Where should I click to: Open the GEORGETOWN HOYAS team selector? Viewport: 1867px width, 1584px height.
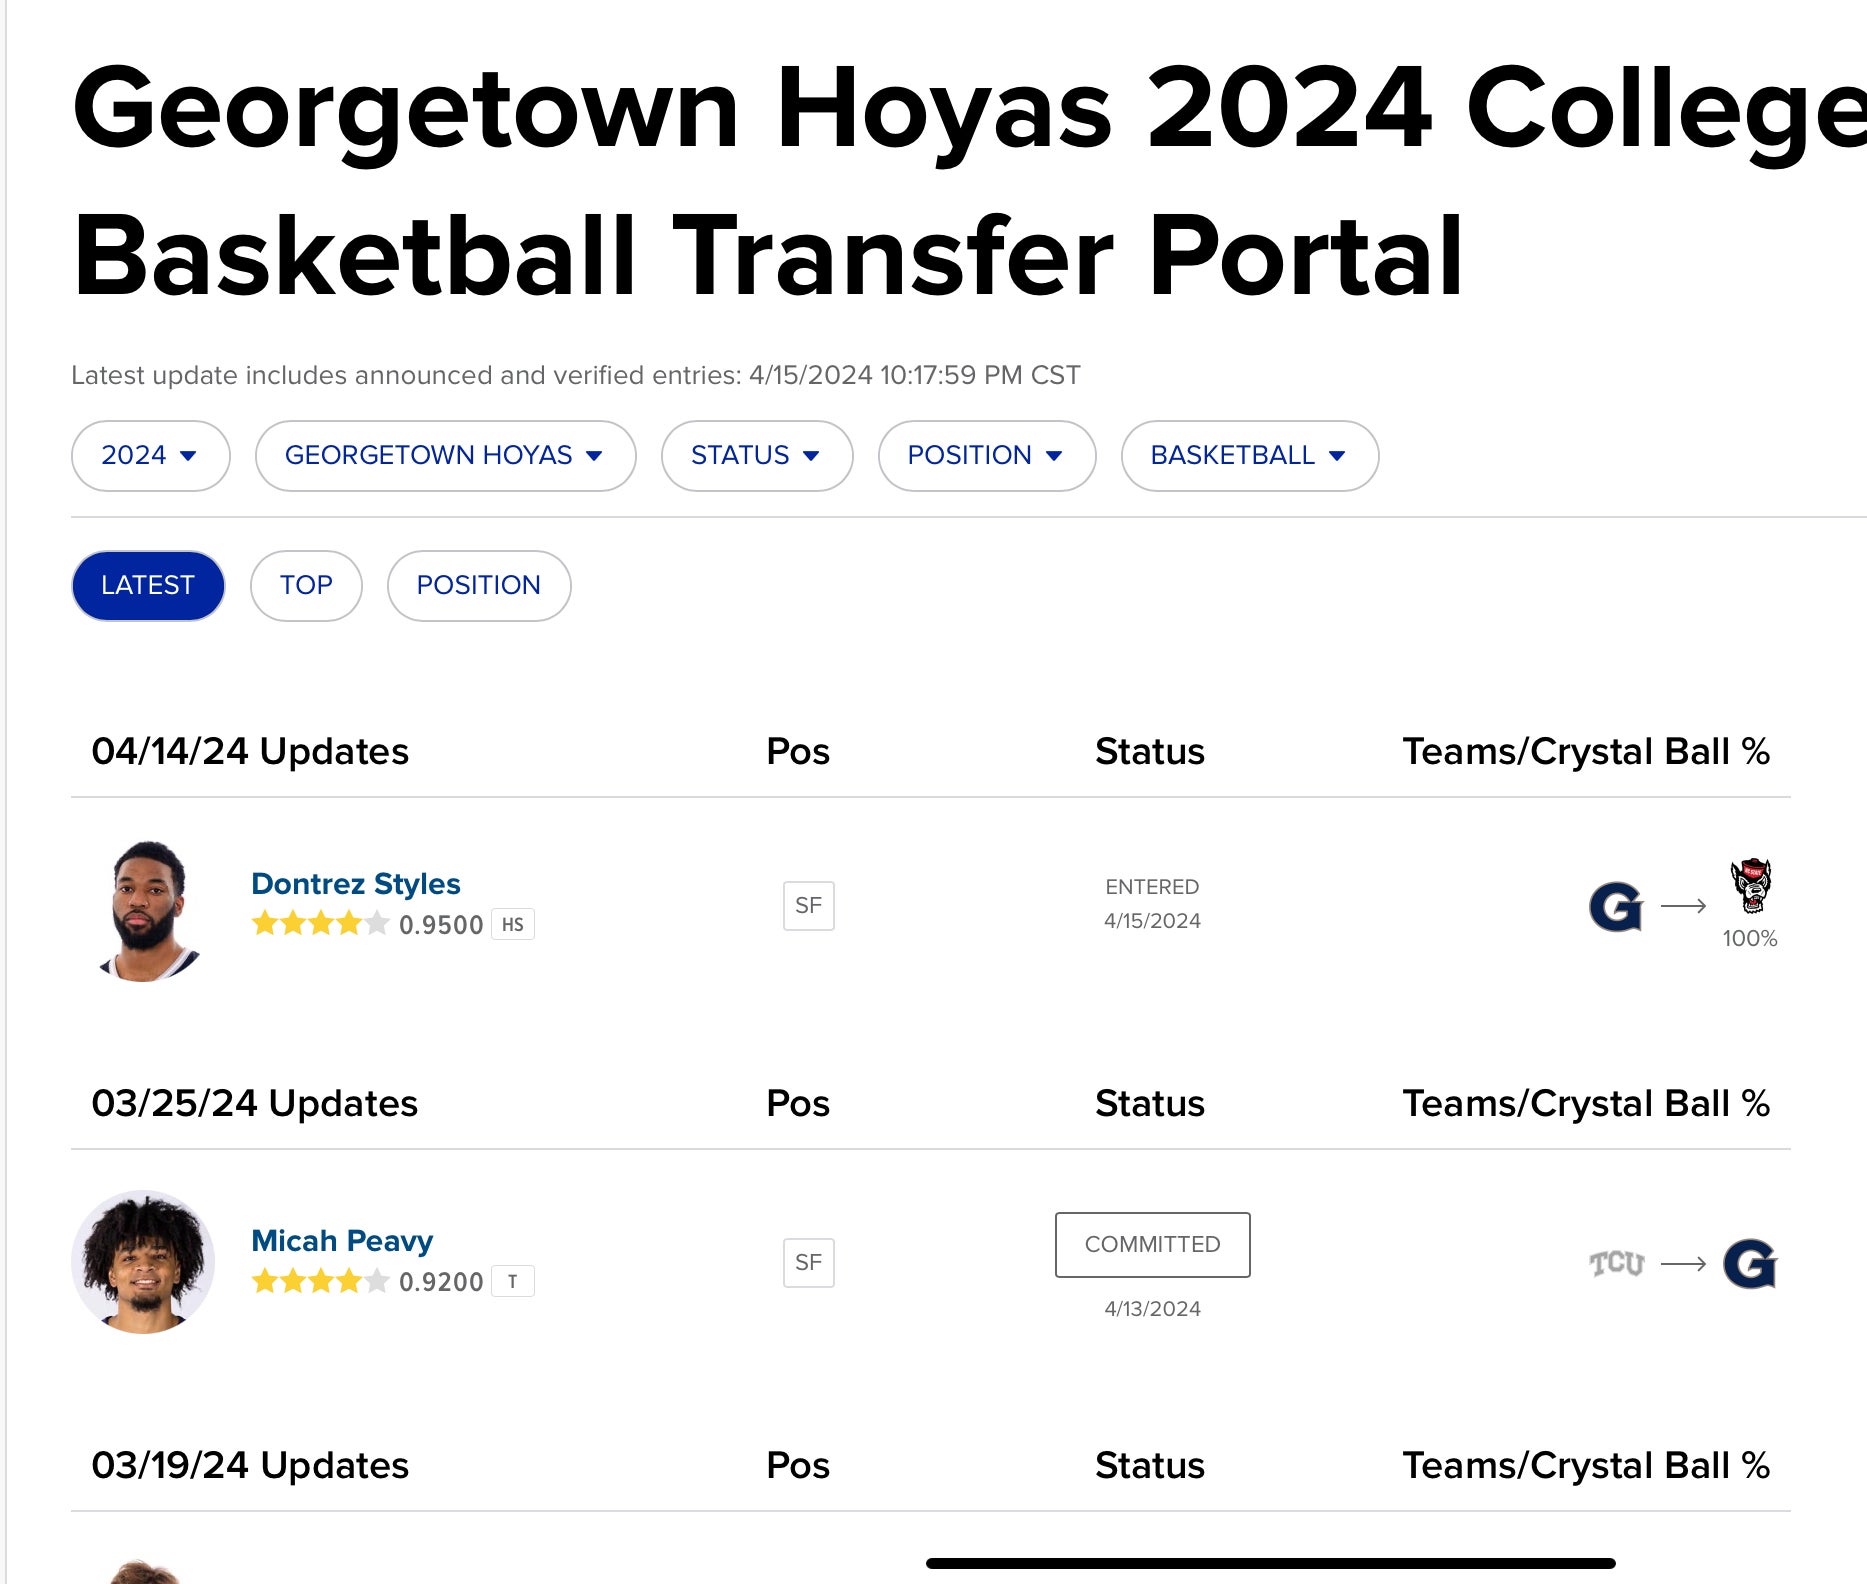click(x=445, y=455)
